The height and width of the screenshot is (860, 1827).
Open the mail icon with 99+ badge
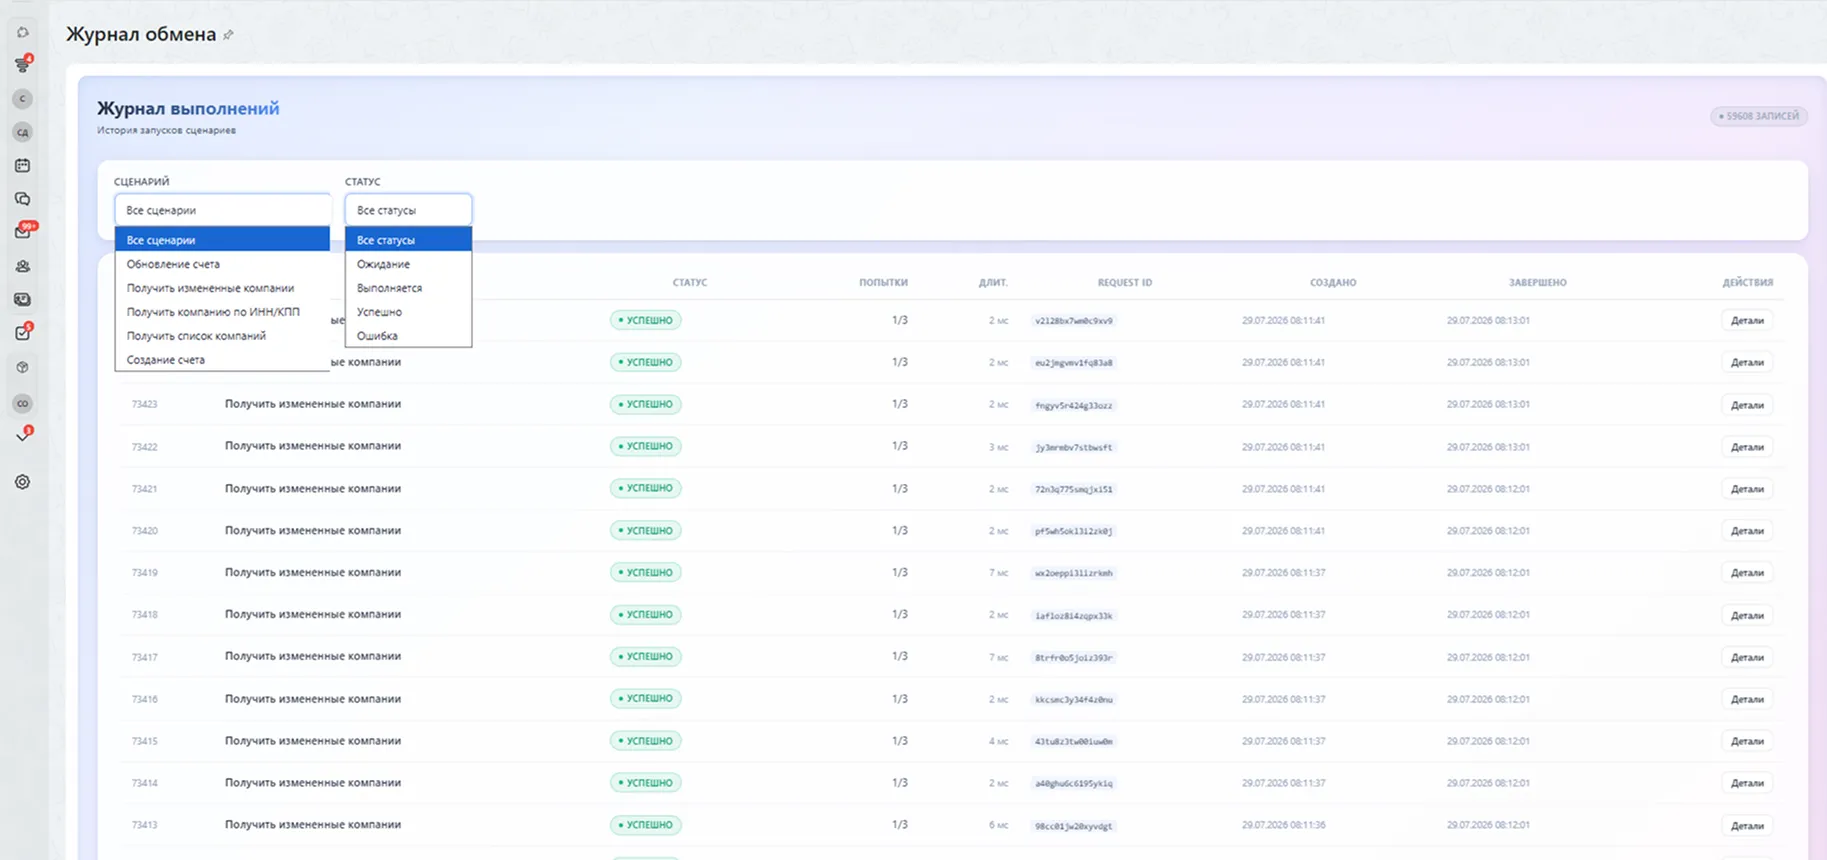pos(24,231)
